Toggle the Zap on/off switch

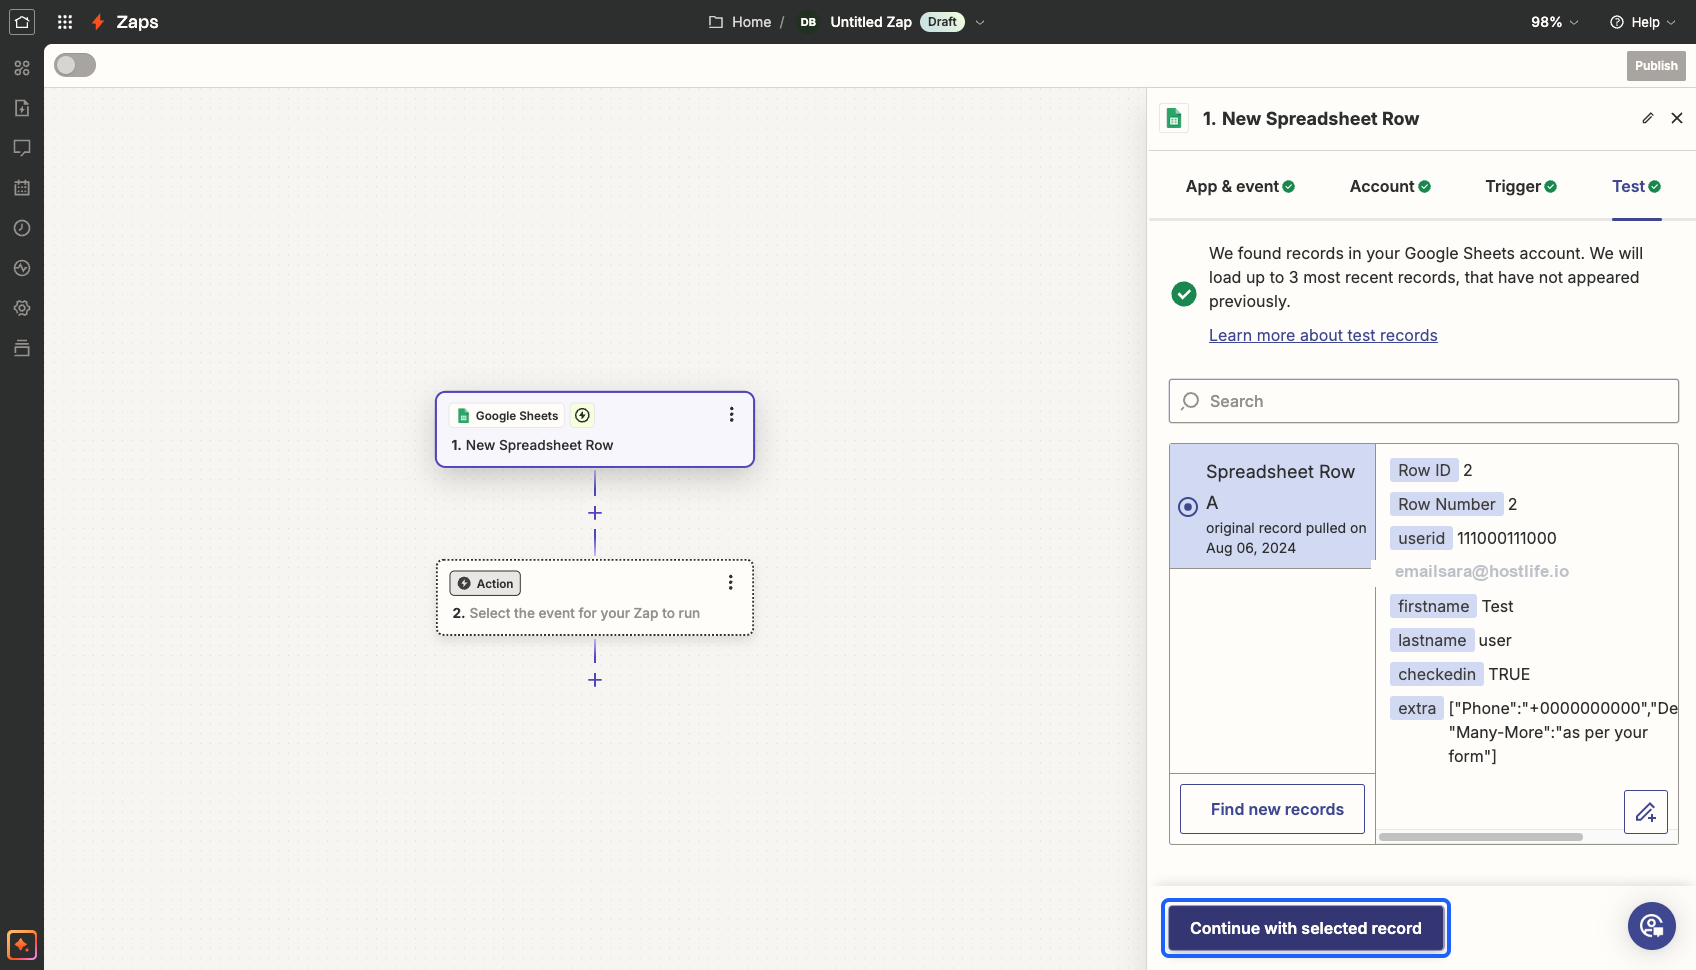[x=75, y=65]
